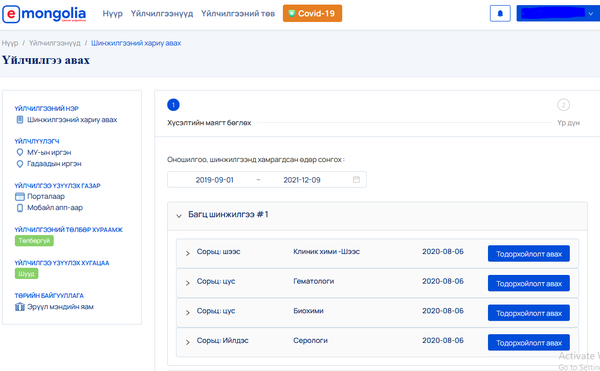Get certificate for Клиник хими -Шээс
Image resolution: width=600 pixels, height=371 pixels.
pos(528,254)
